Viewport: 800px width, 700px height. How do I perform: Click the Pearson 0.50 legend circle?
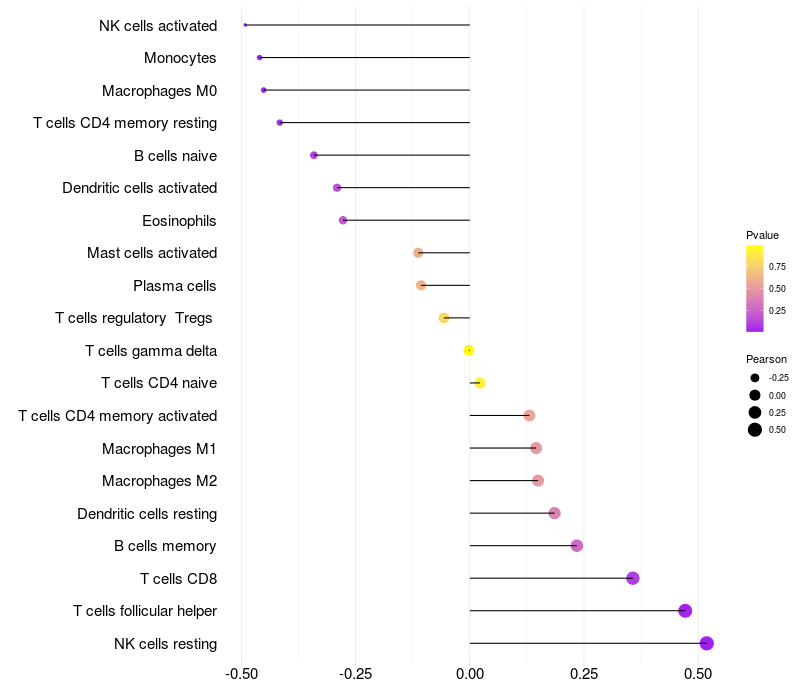[x=755, y=430]
